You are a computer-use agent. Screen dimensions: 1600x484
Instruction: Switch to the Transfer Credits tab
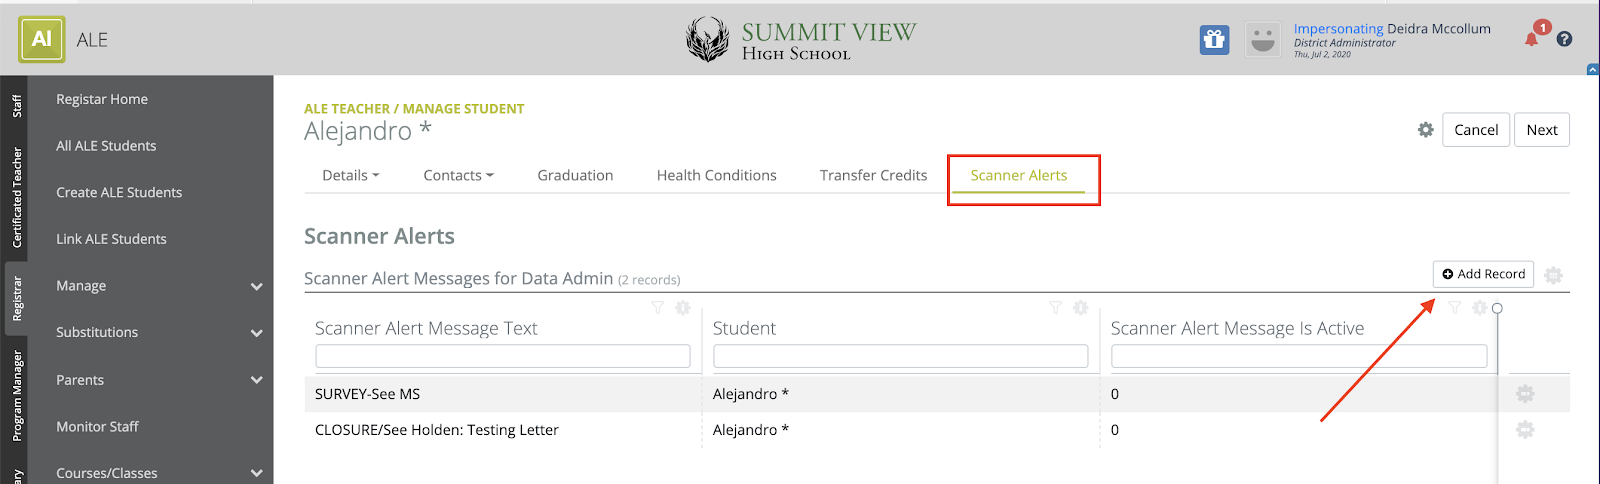click(873, 176)
